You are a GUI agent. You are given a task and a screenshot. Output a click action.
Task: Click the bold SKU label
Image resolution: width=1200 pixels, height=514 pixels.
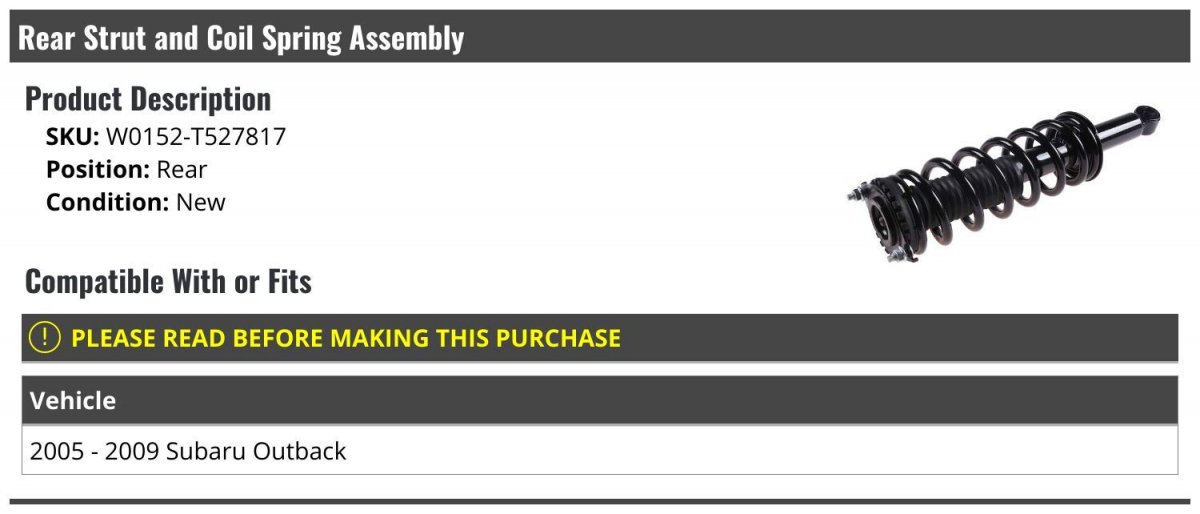(73, 137)
